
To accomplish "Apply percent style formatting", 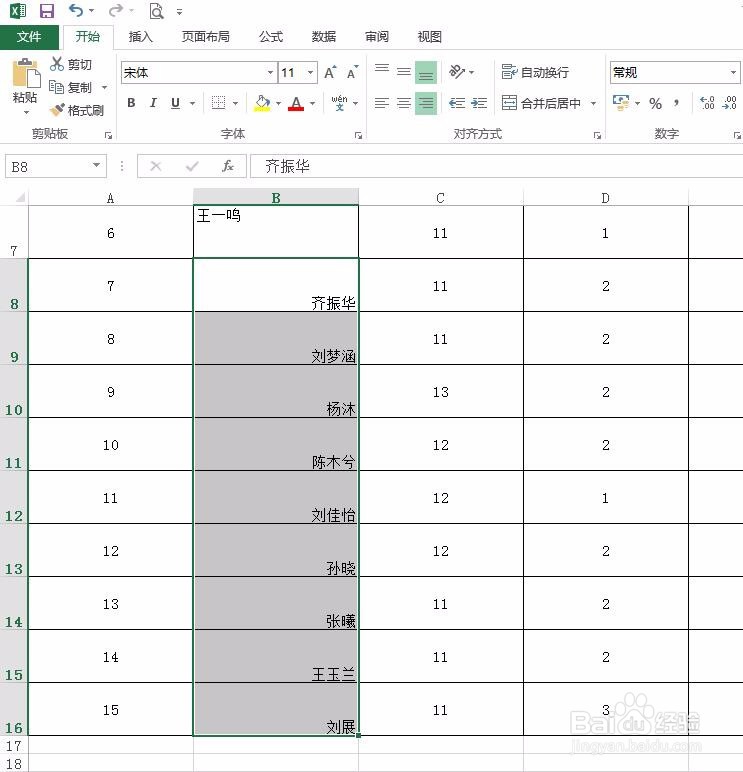I will point(655,103).
